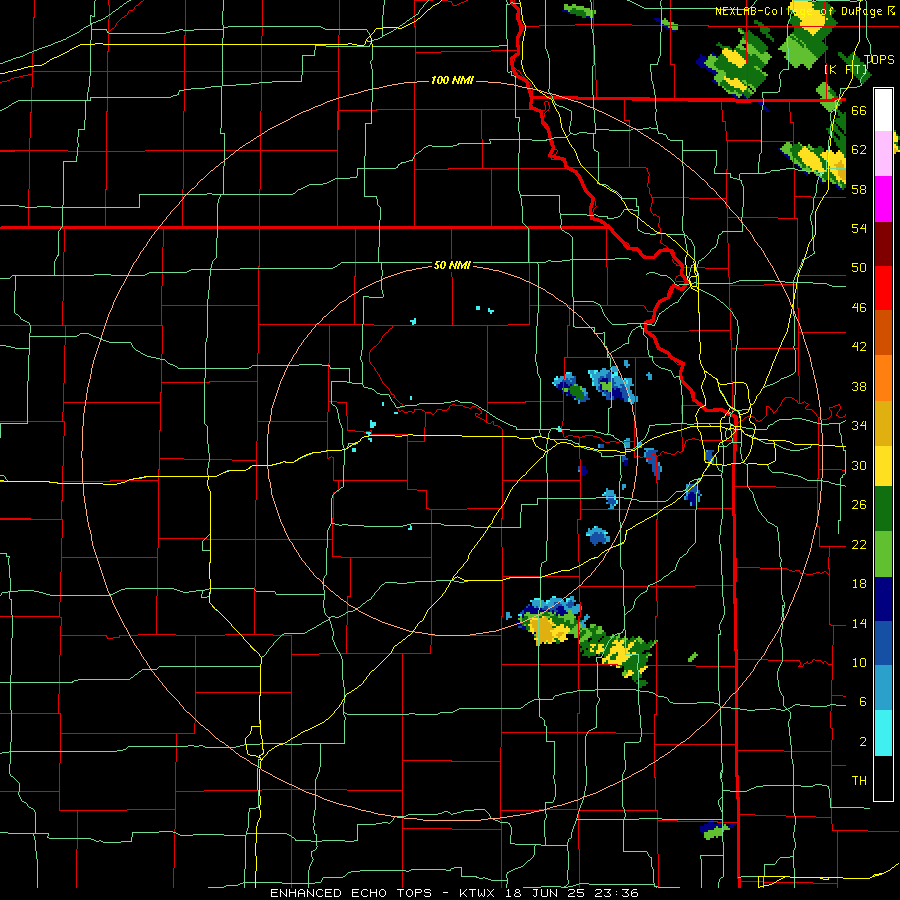Click the 50 NMI range ring label
The height and width of the screenshot is (900, 900).
(x=452, y=265)
